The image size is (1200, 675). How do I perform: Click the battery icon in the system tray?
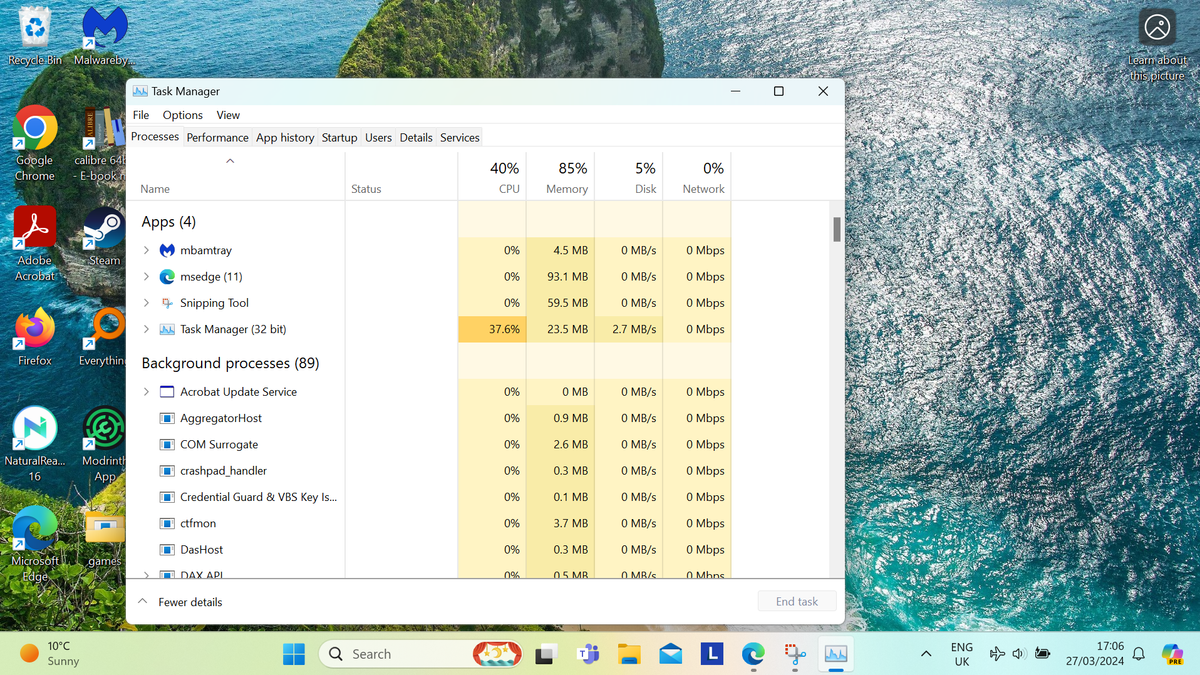coord(1042,653)
